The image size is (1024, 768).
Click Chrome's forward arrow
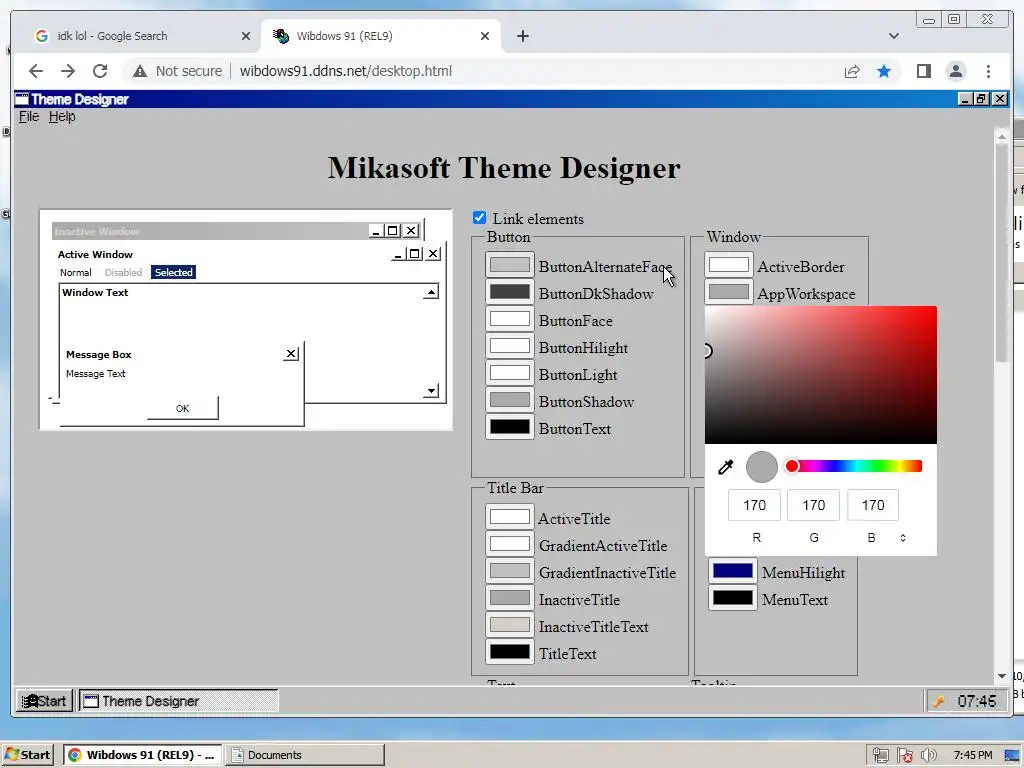click(x=68, y=71)
